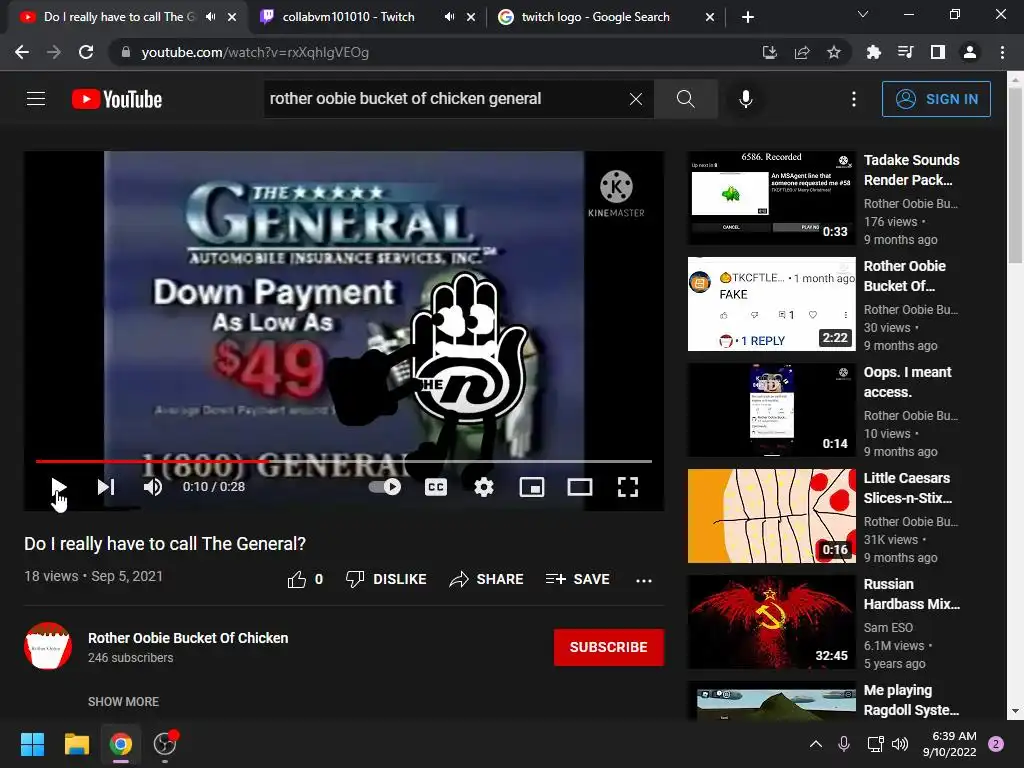Open the SHARE dialog

(487, 579)
